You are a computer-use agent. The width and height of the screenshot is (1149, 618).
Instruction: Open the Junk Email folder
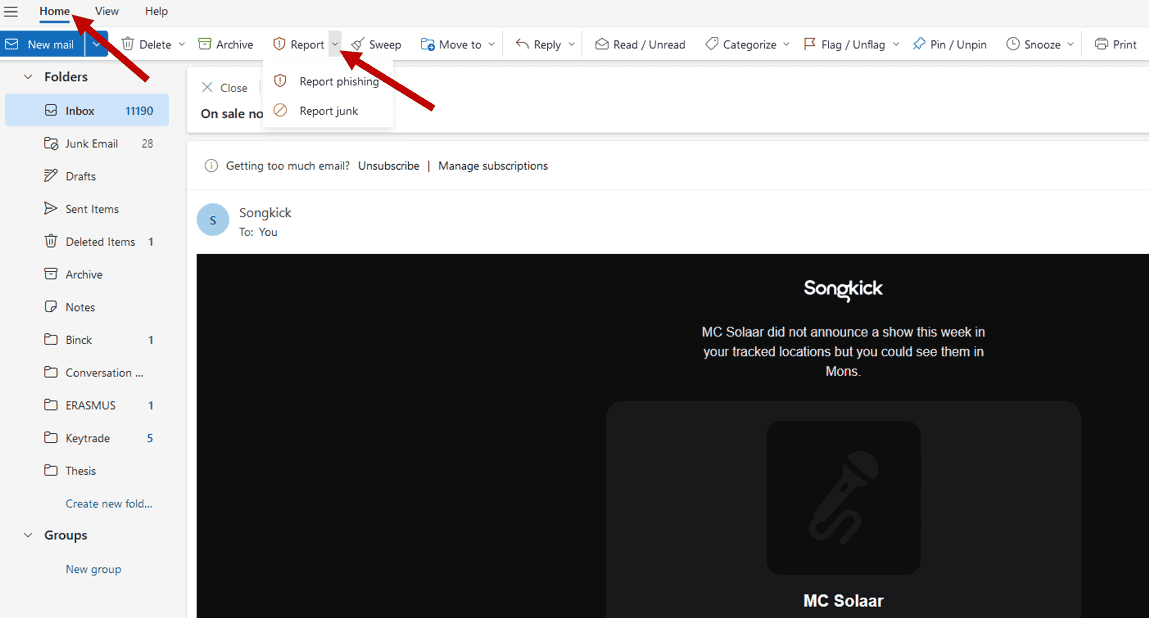click(x=90, y=143)
